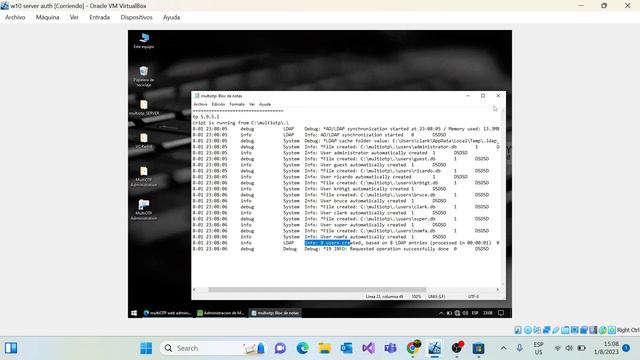Image resolution: width=640 pixels, height=360 pixels.
Task: Switch to Administracion de M... taskbar item
Action: tap(220, 313)
